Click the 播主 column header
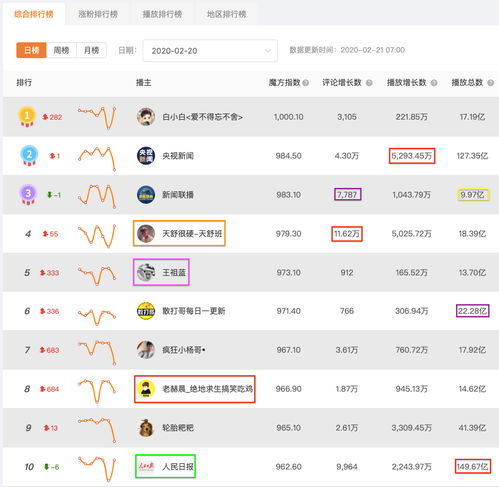The width and height of the screenshot is (499, 487). (x=144, y=83)
